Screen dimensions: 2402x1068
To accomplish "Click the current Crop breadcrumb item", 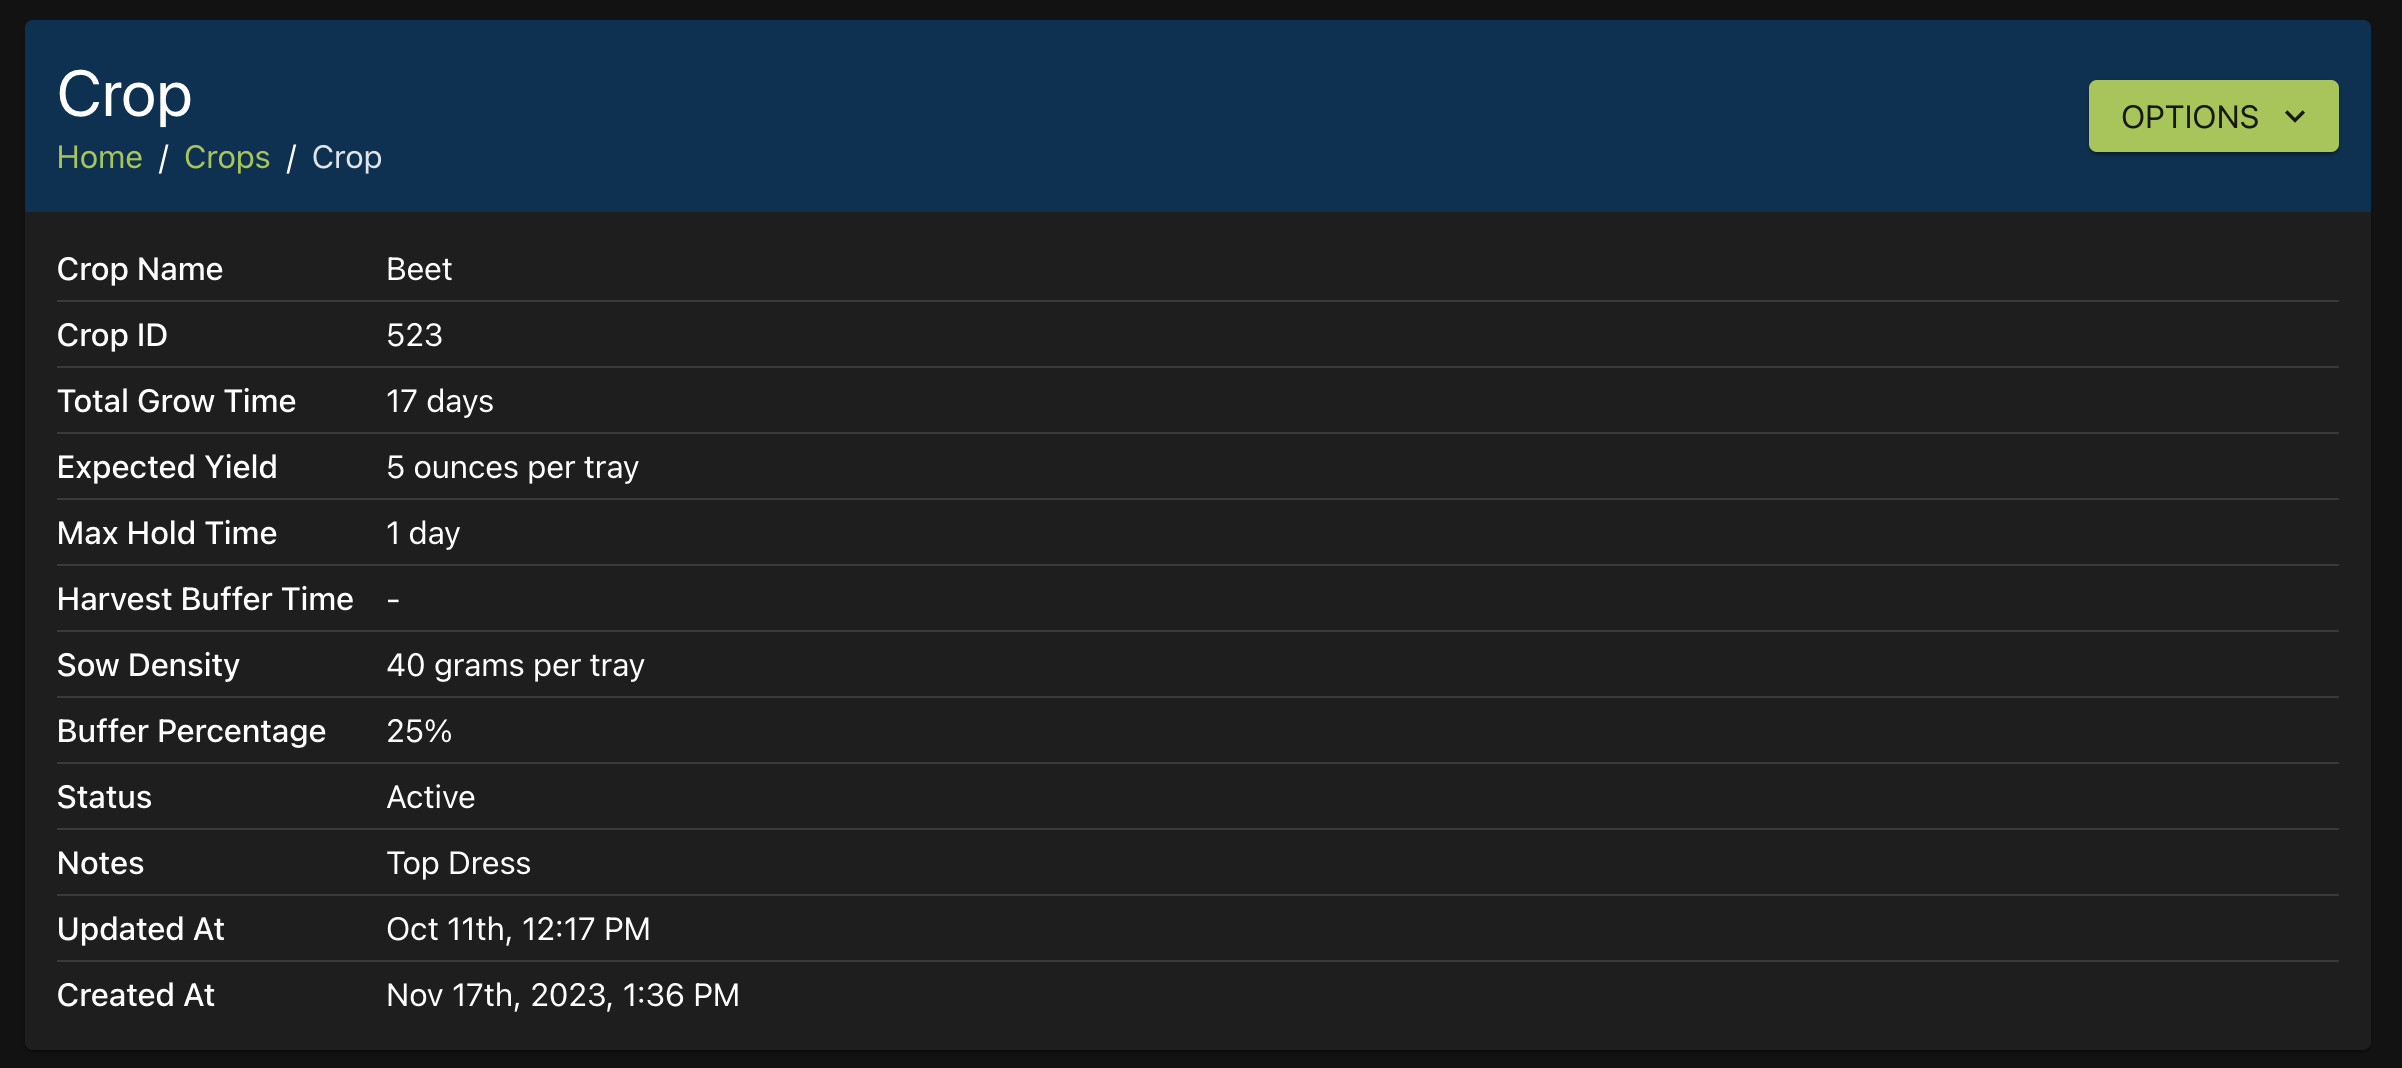I will pos(346,157).
